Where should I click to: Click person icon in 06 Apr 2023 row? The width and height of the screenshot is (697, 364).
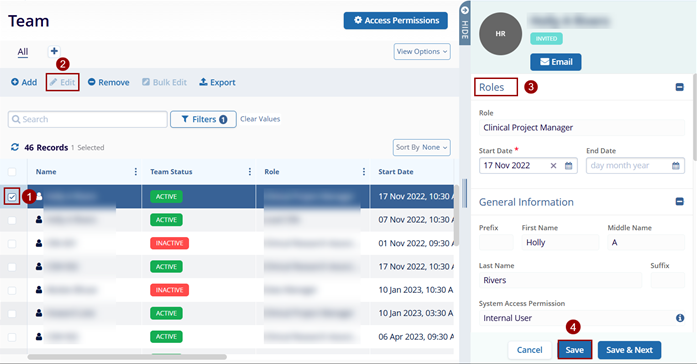pos(39,336)
